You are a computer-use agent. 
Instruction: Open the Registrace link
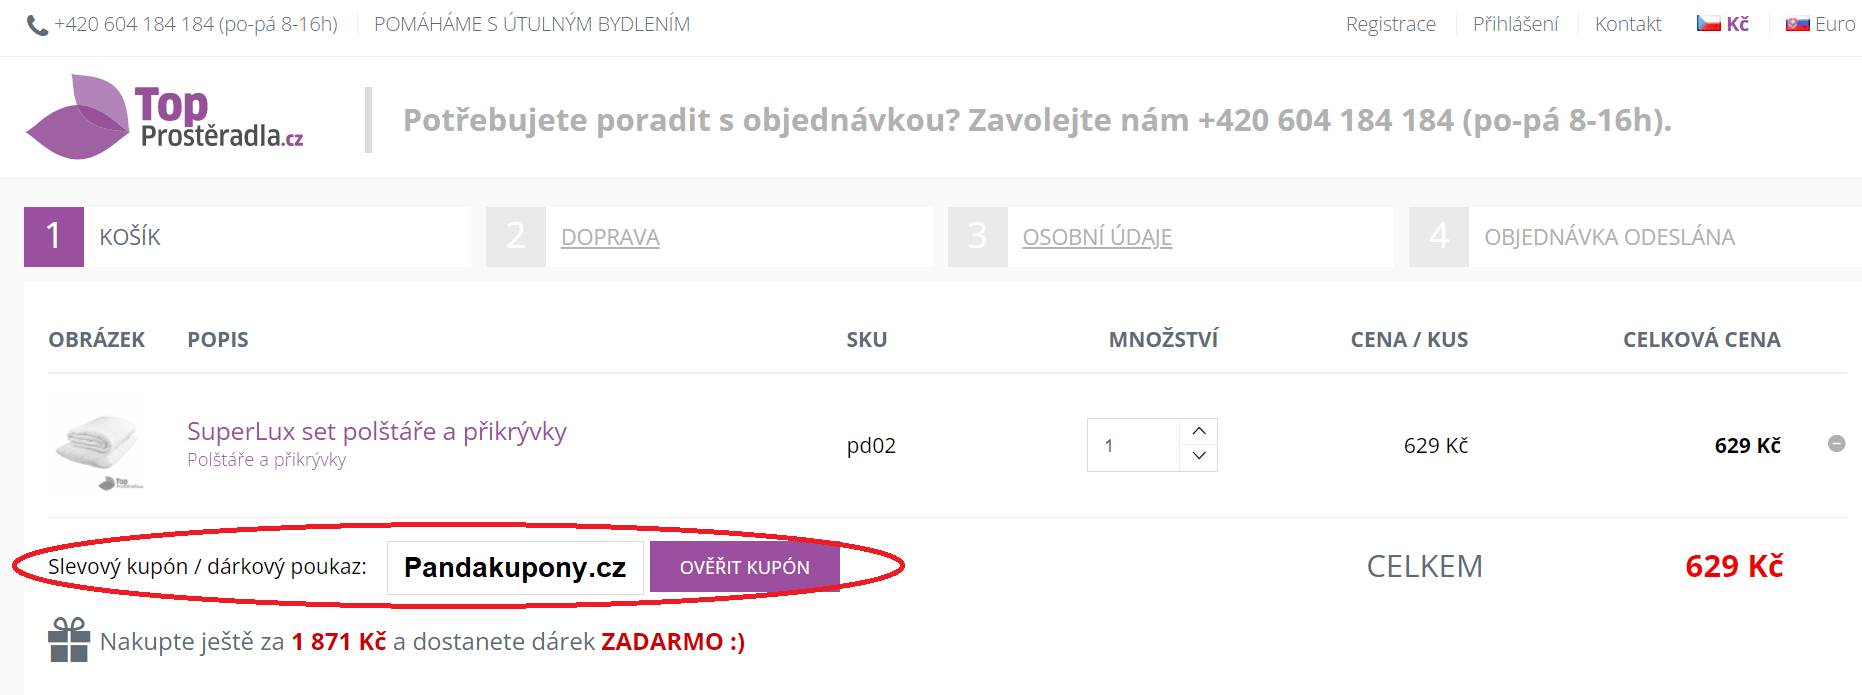[x=1390, y=24]
